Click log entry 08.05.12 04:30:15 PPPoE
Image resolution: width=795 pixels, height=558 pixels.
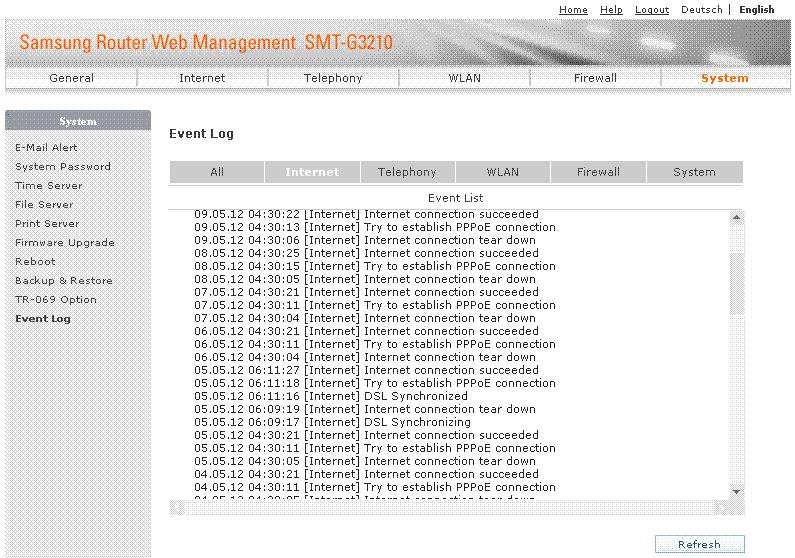tap(375, 266)
